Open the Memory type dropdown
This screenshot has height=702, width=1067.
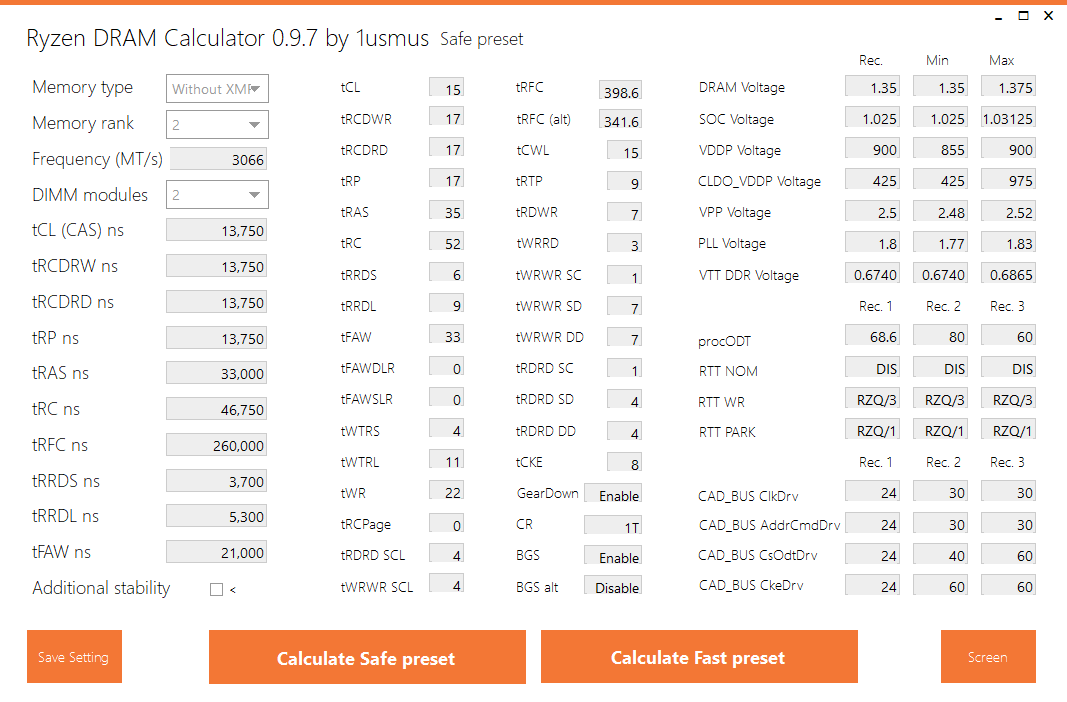pos(218,88)
